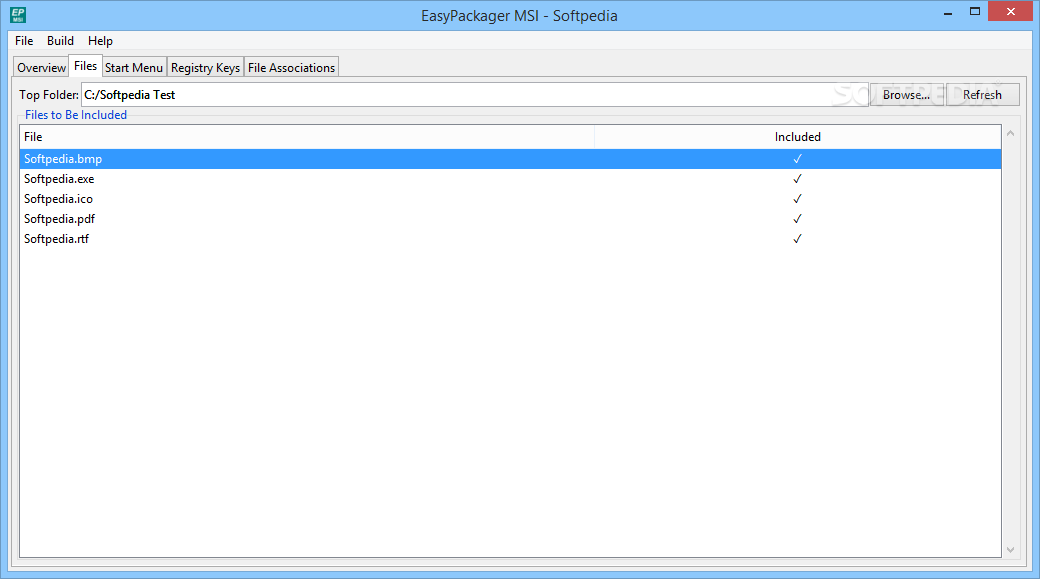This screenshot has width=1040, height=579.
Task: Open the Registry Keys tab
Action: tap(206, 68)
